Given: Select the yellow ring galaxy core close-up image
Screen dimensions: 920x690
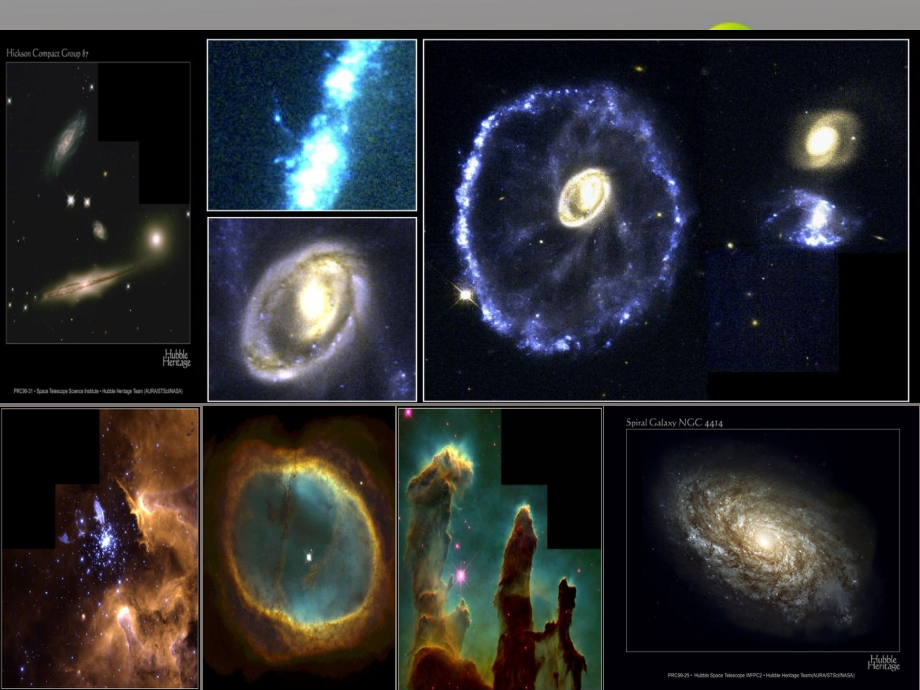Looking at the screenshot, I should point(312,309).
